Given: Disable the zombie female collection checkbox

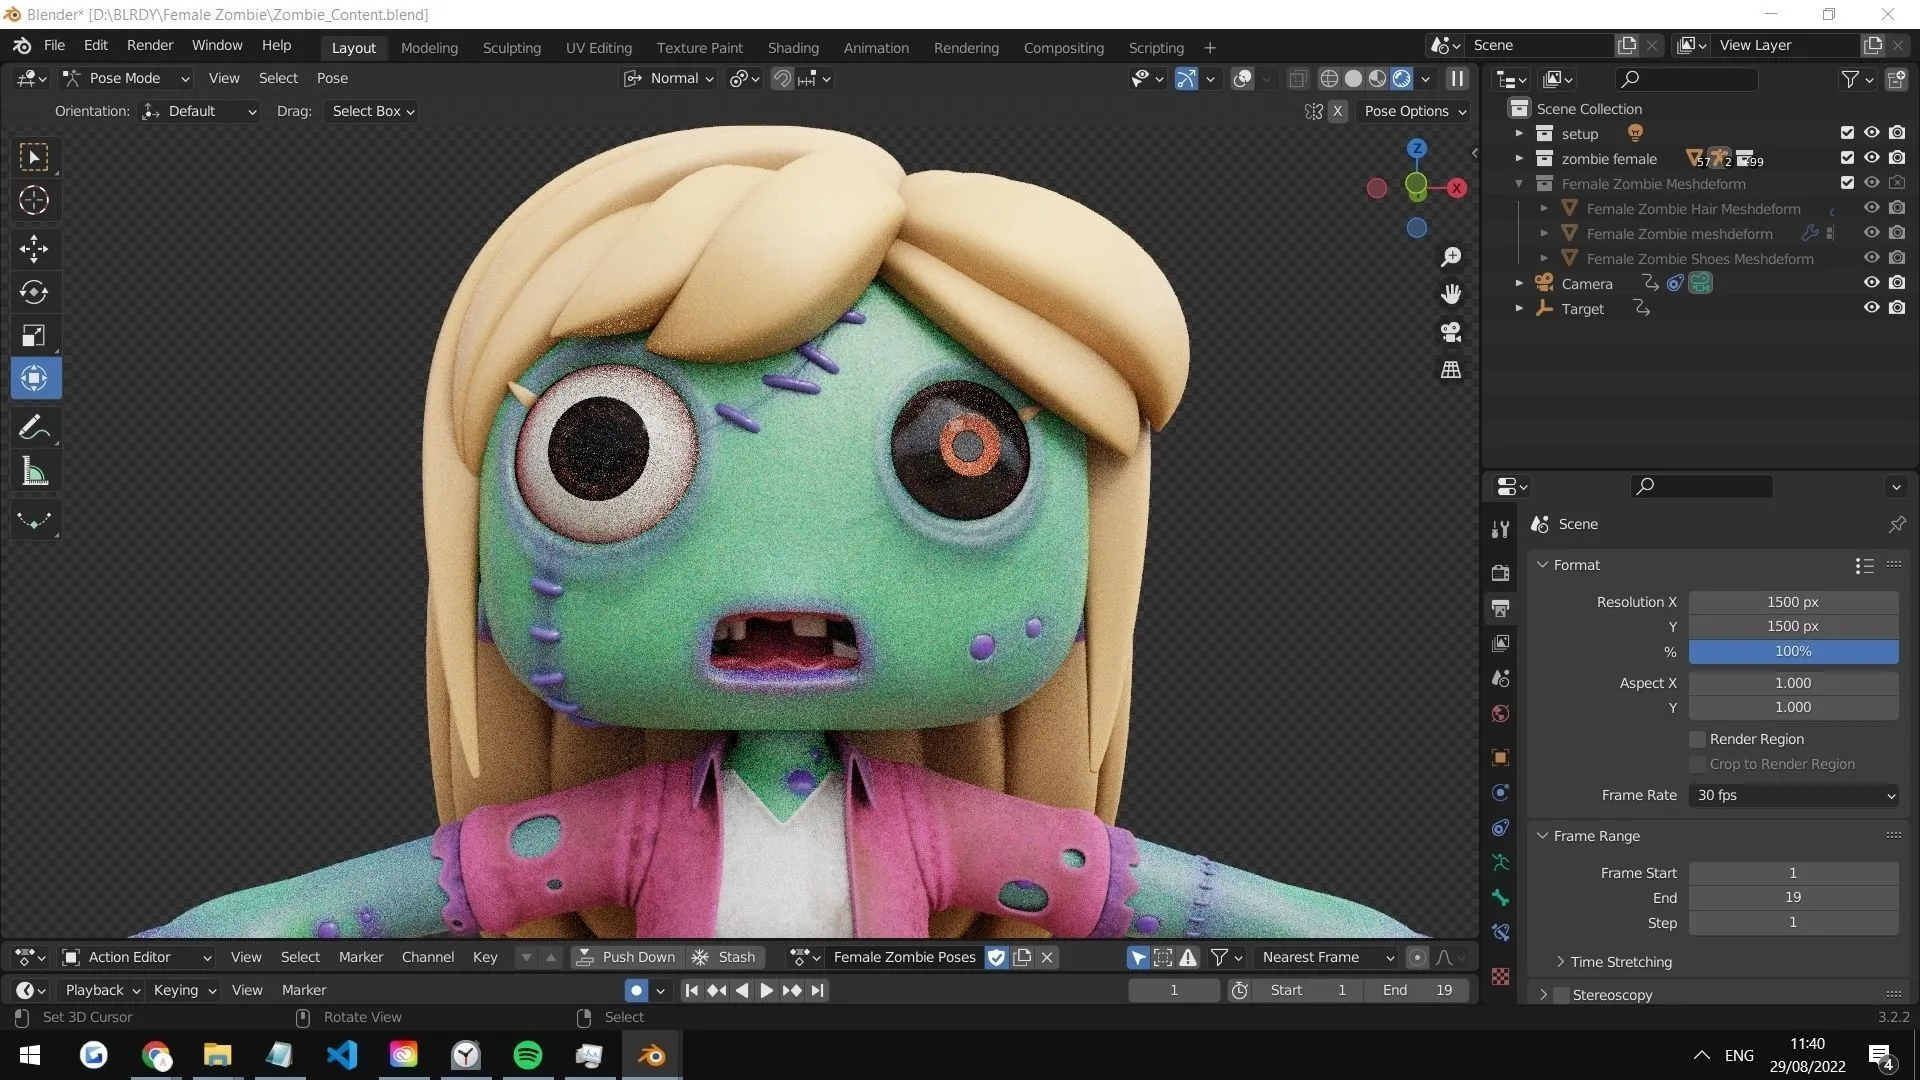Looking at the screenshot, I should pyautogui.click(x=1846, y=157).
